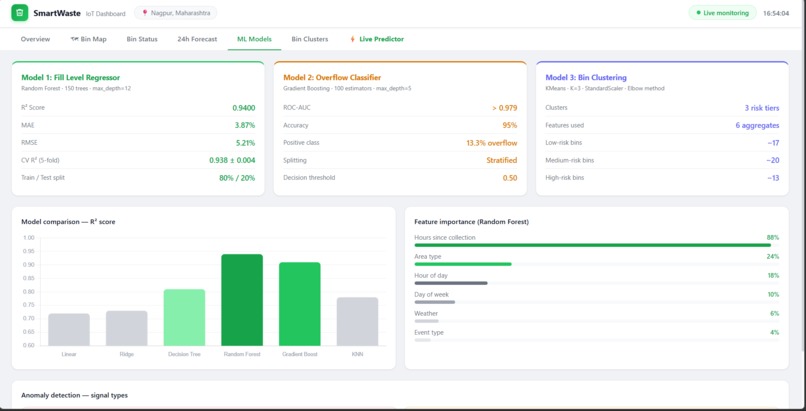Click the High-risk bins label
The height and width of the screenshot is (411, 806).
click(x=564, y=178)
